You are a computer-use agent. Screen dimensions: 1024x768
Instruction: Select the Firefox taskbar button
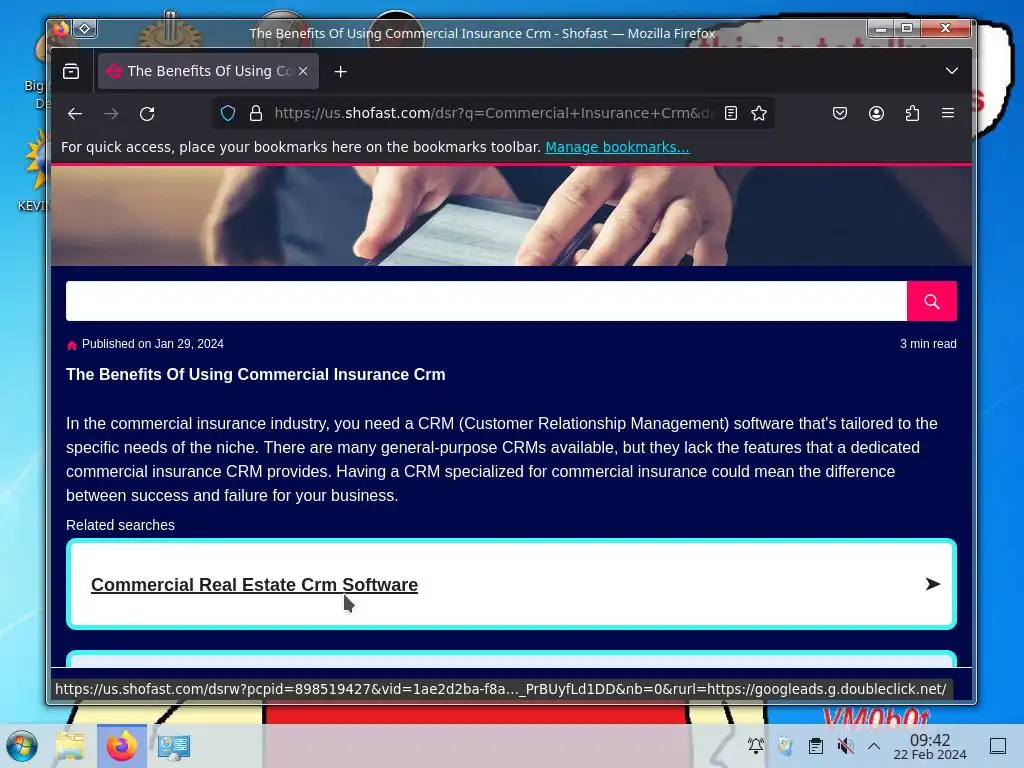[121, 746]
